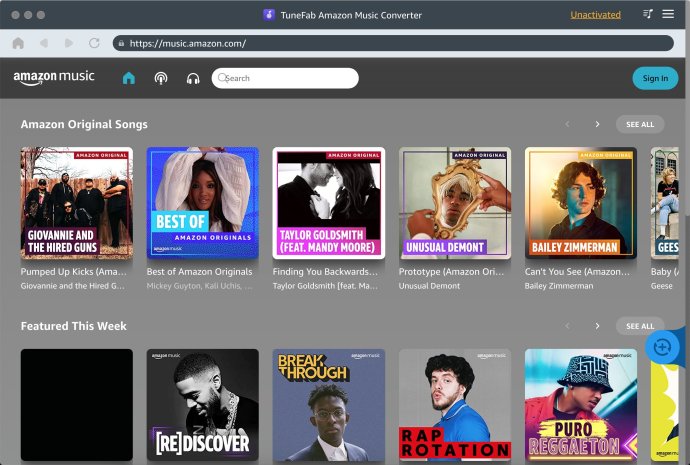
Task: Show next Amazon Original Songs items
Action: tap(597, 124)
